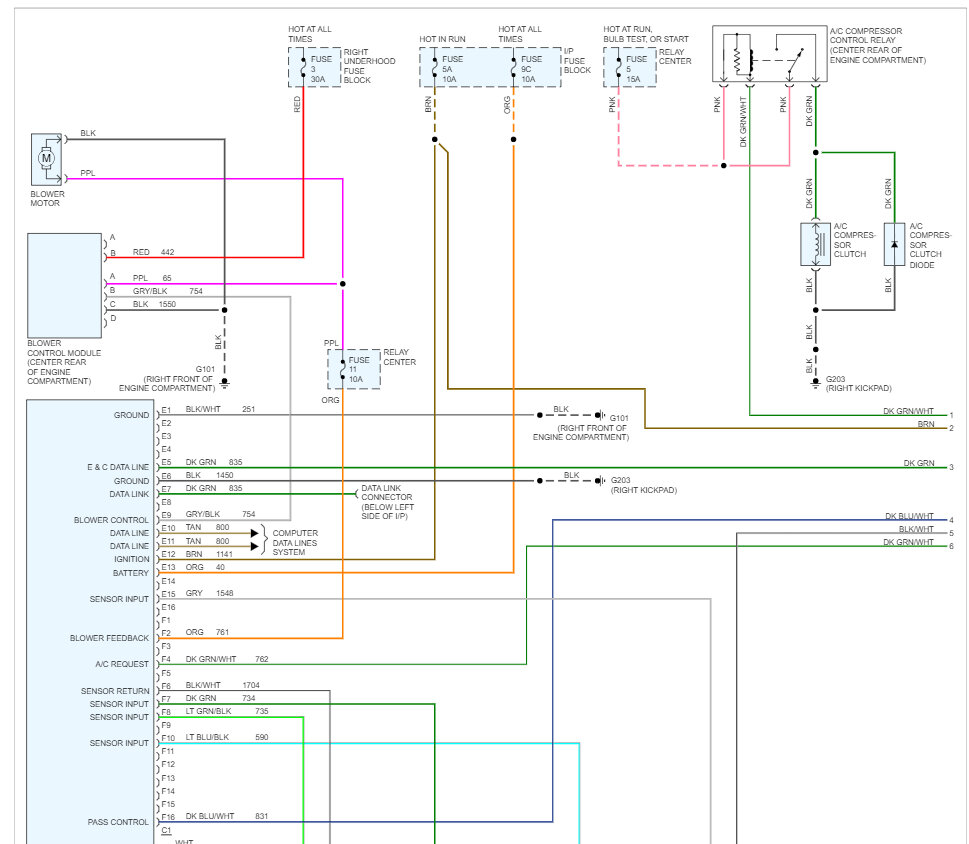This screenshot has width=969, height=844.
Task: Select the Fuse 9C 10A symbol
Action: pyautogui.click(x=514, y=67)
